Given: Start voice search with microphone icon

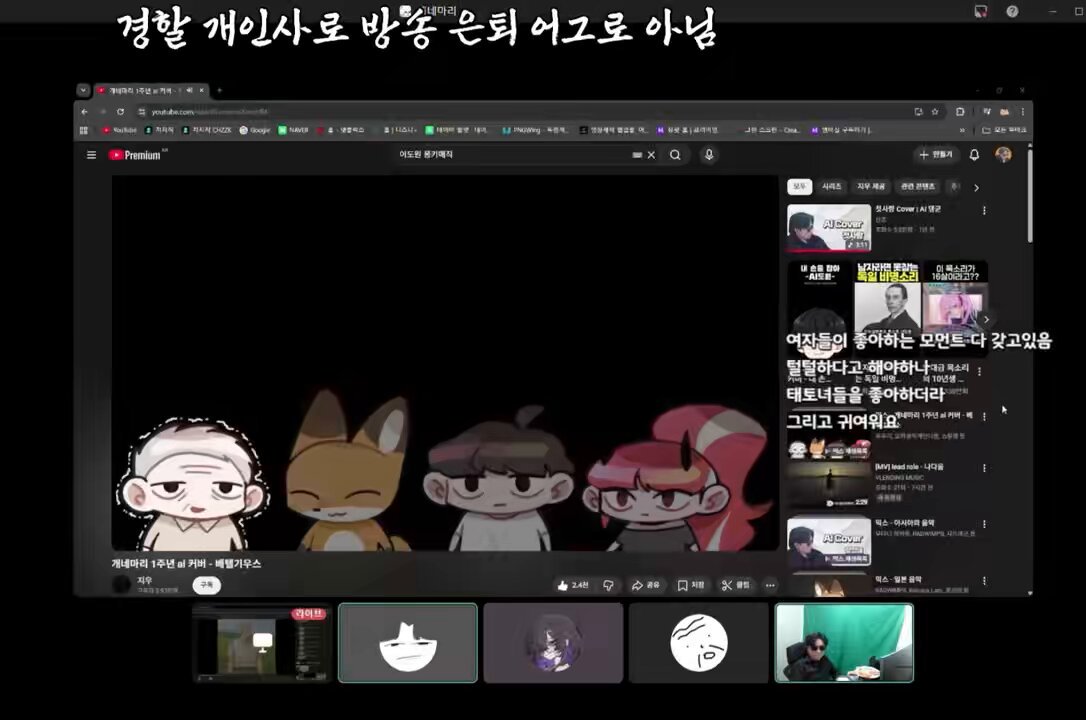Looking at the screenshot, I should pos(709,155).
